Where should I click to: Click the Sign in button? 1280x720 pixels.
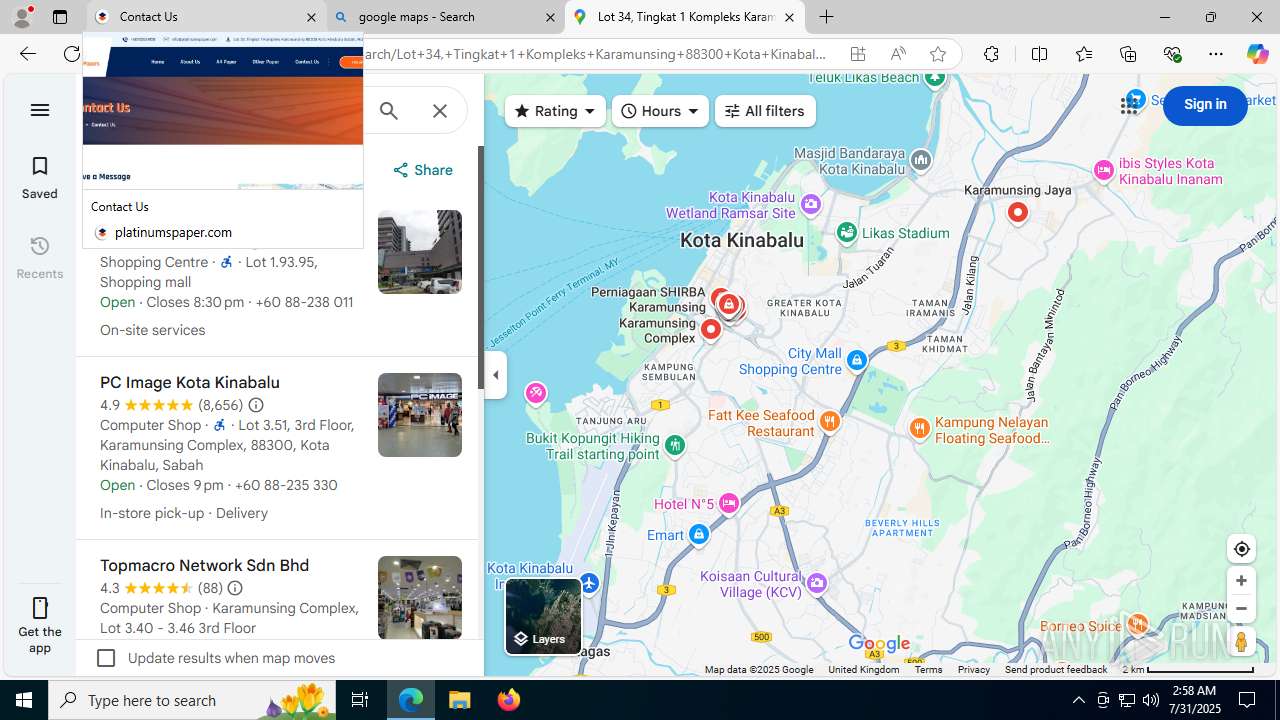tap(1205, 105)
